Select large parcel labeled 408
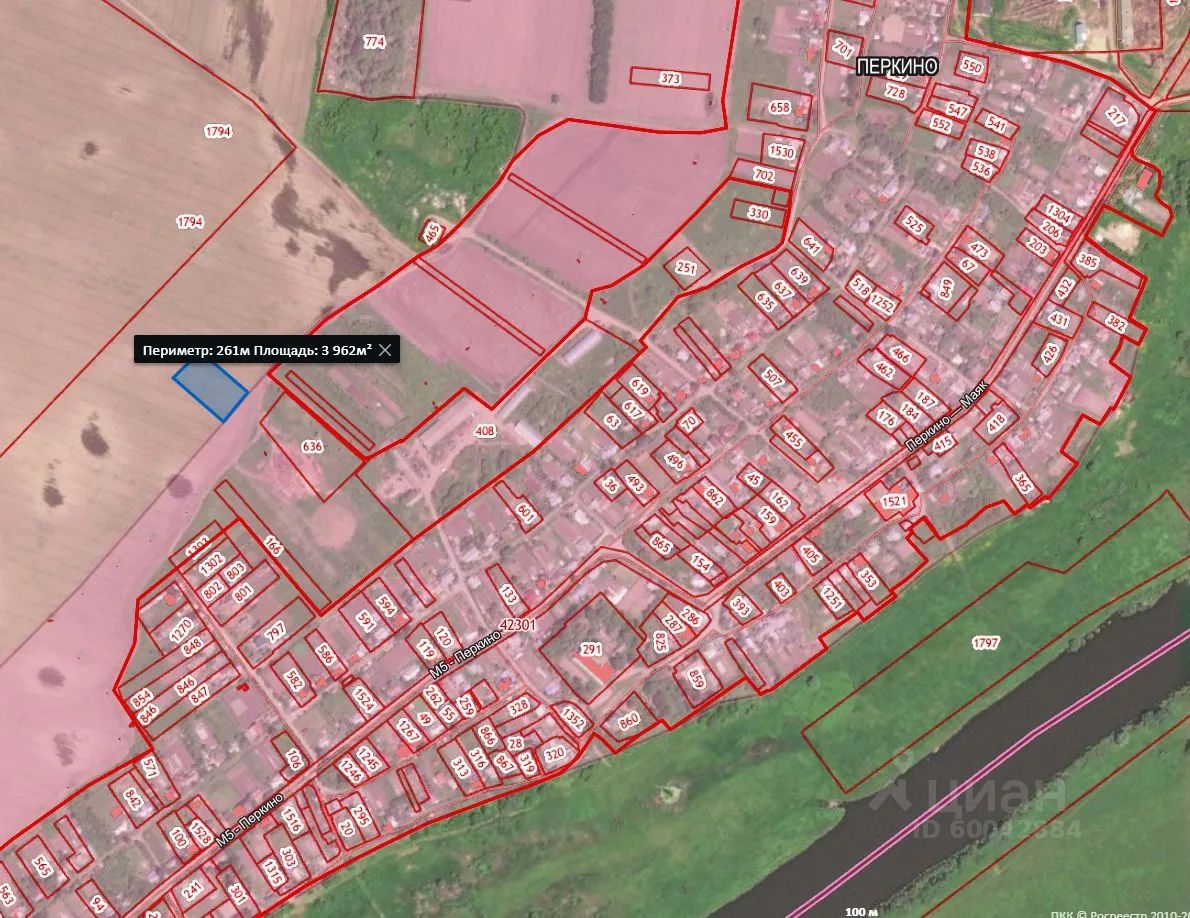This screenshot has width=1190, height=918. click(x=484, y=431)
